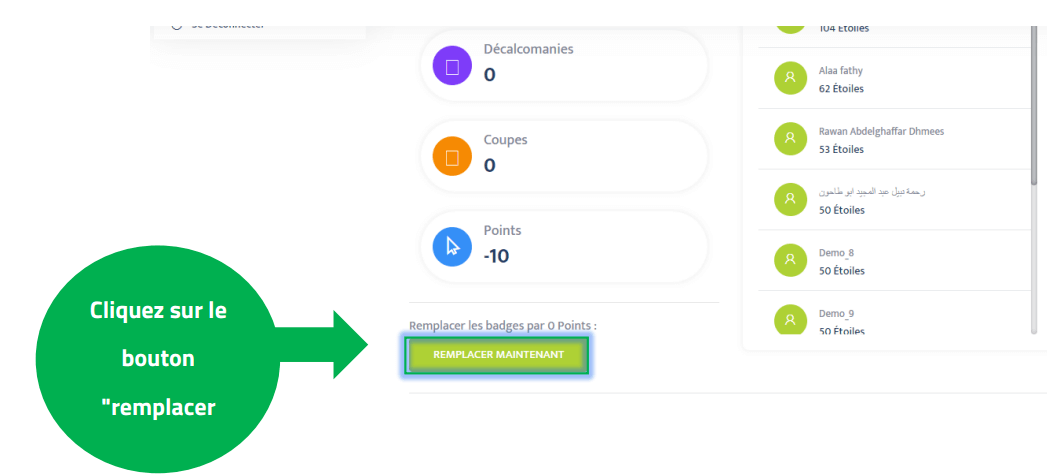Click avatar of the 104 Étoiles user
The height and width of the screenshot is (476, 1047).
(790, 22)
